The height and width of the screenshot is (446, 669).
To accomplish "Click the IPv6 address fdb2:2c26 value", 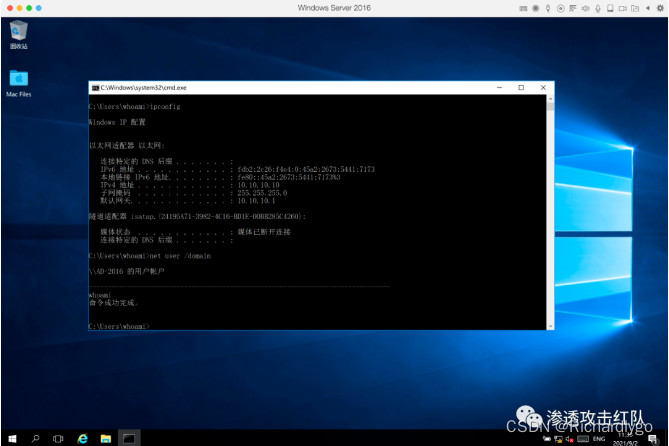I will coord(306,169).
